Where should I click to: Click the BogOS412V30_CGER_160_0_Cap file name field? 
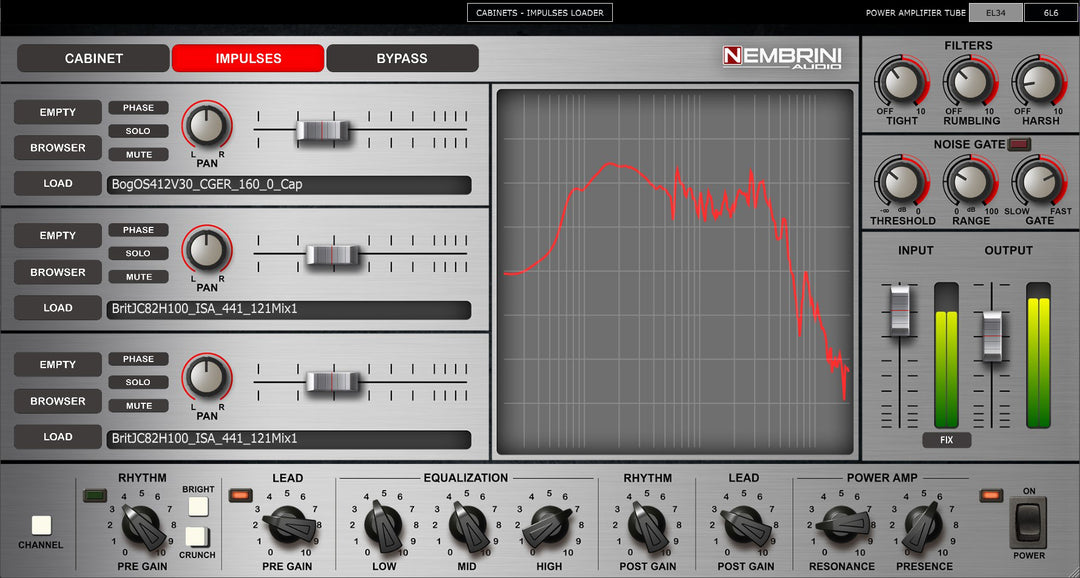pyautogui.click(x=289, y=185)
